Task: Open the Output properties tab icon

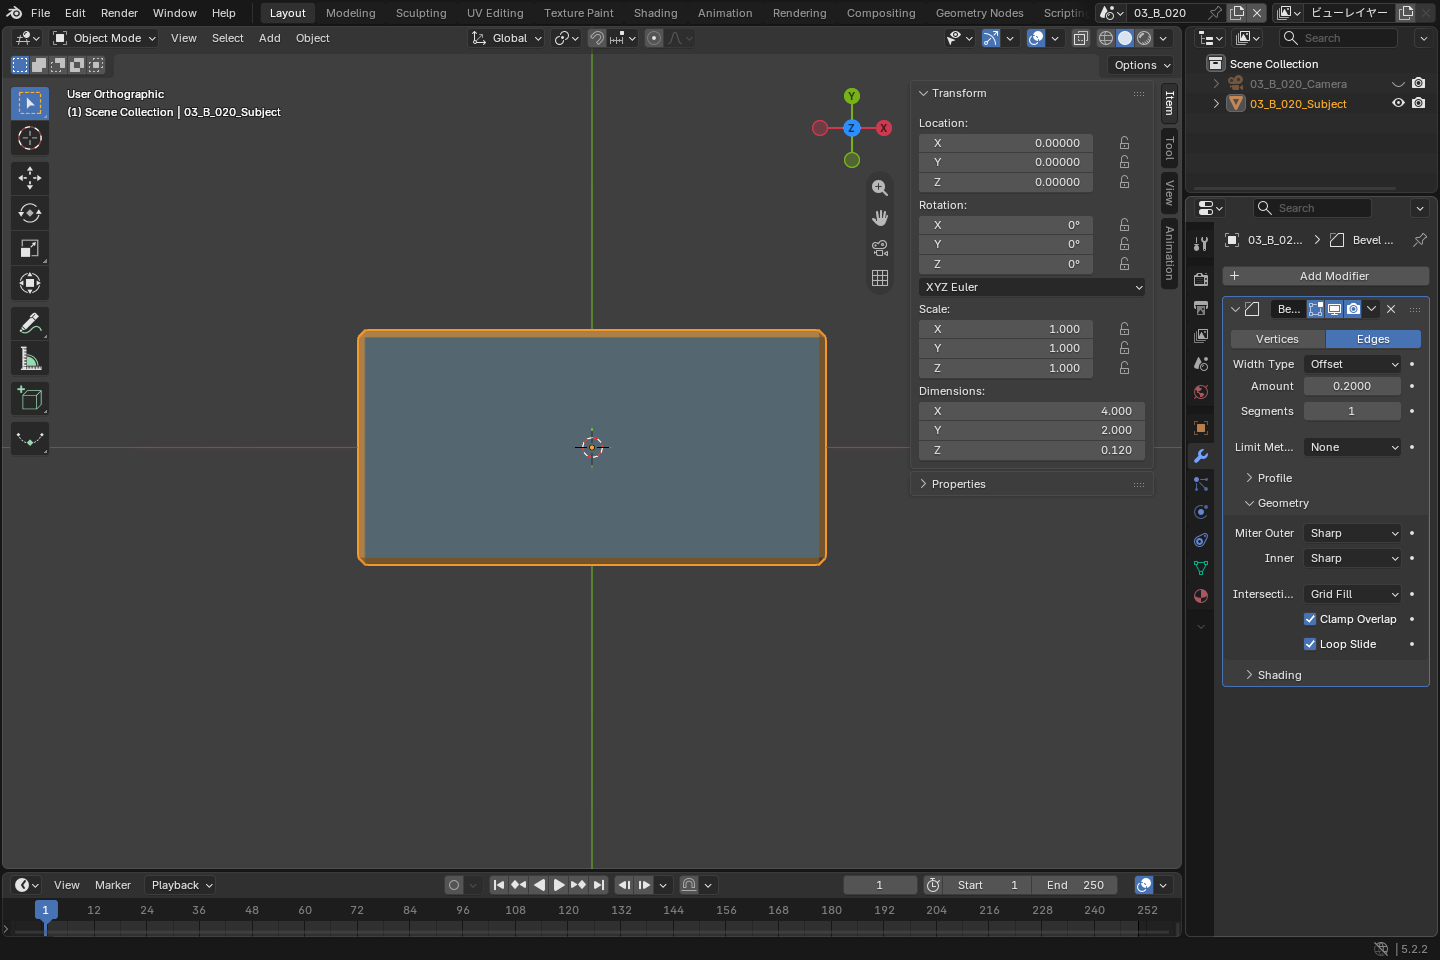Action: (1201, 308)
